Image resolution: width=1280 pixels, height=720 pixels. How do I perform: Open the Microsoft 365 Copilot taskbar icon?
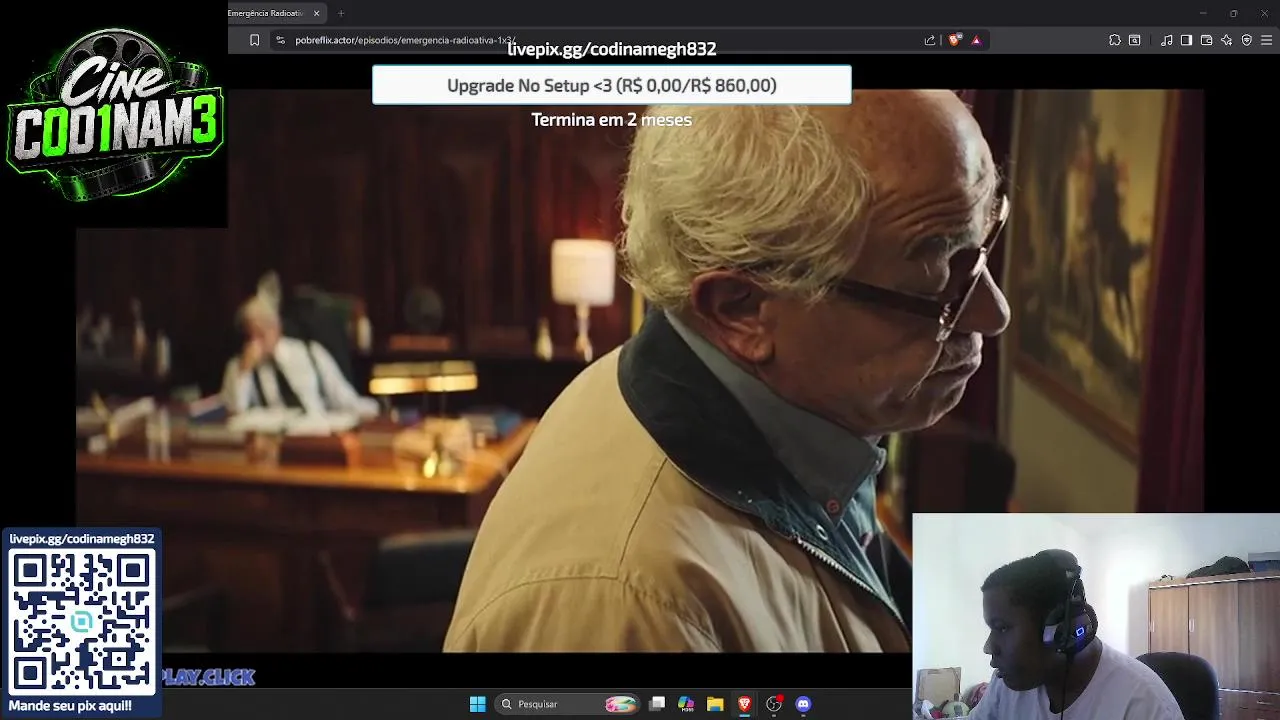pos(686,704)
